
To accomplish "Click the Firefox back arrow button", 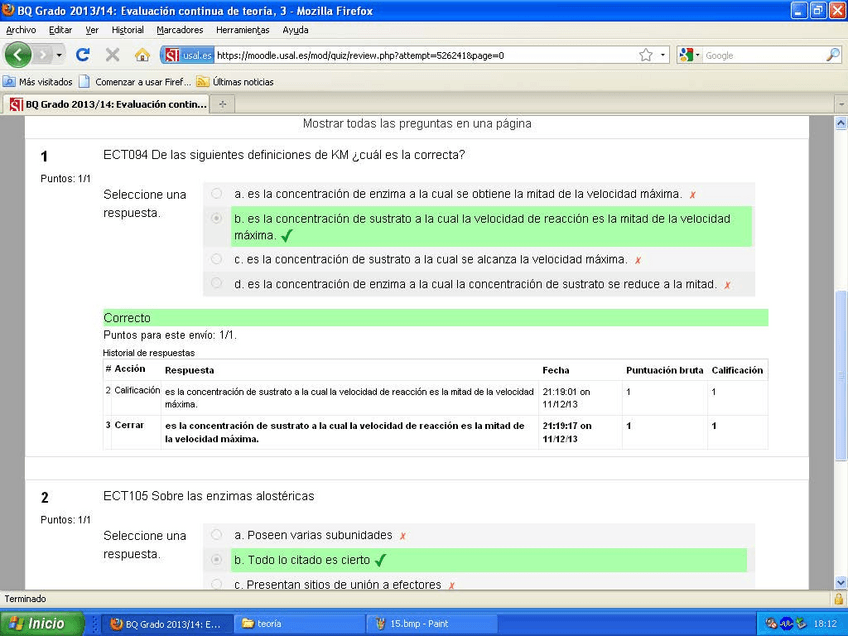I will tap(19, 55).
